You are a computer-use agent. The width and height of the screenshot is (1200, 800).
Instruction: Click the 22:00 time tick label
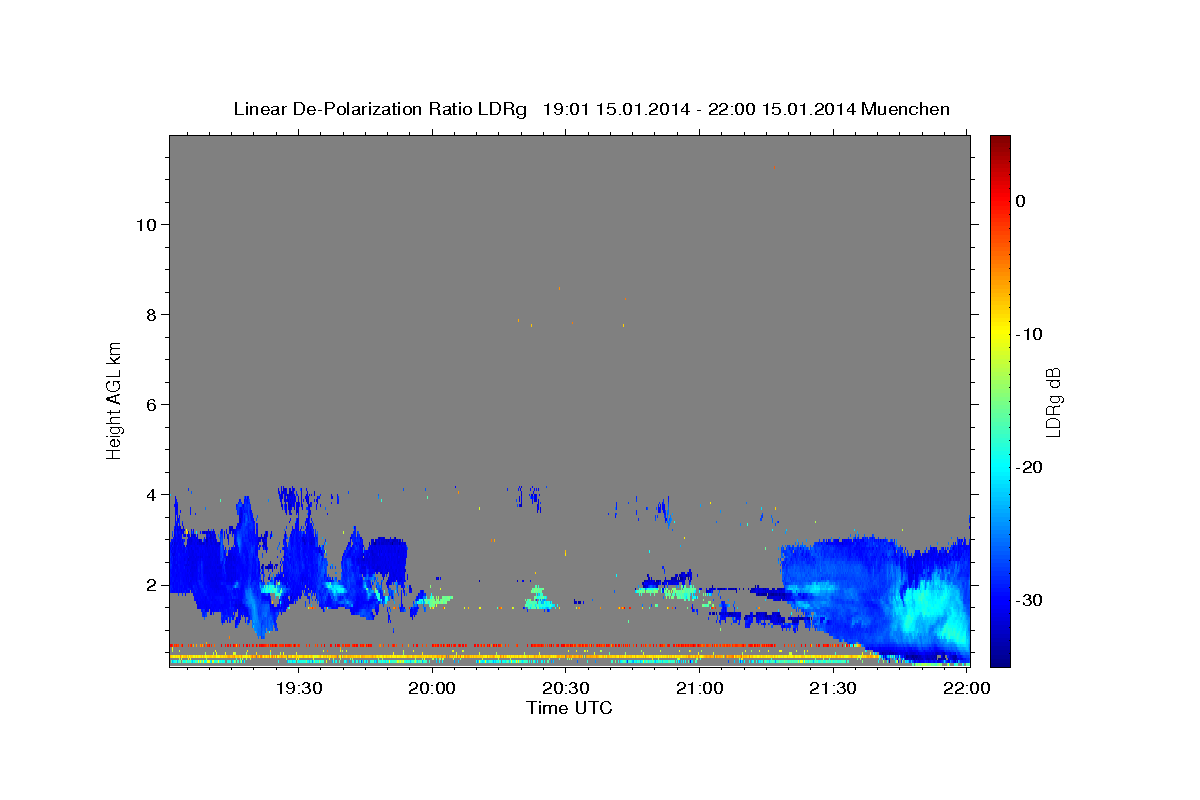pyautogui.click(x=967, y=688)
